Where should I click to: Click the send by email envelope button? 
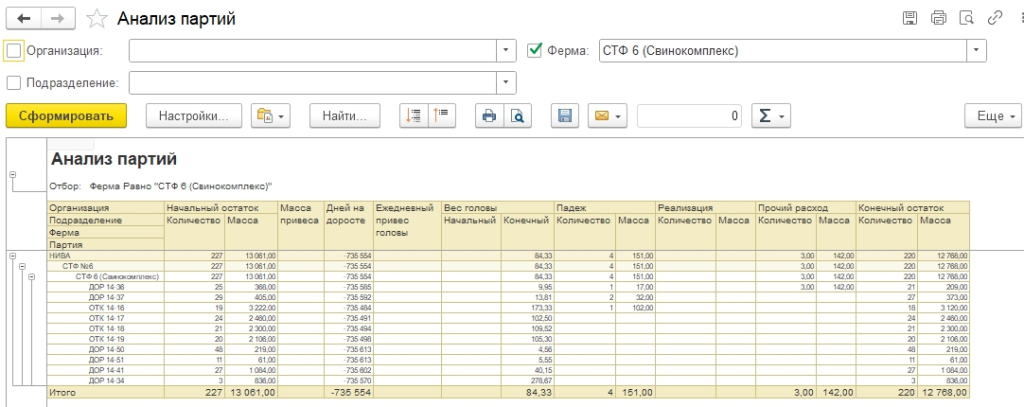[607, 116]
